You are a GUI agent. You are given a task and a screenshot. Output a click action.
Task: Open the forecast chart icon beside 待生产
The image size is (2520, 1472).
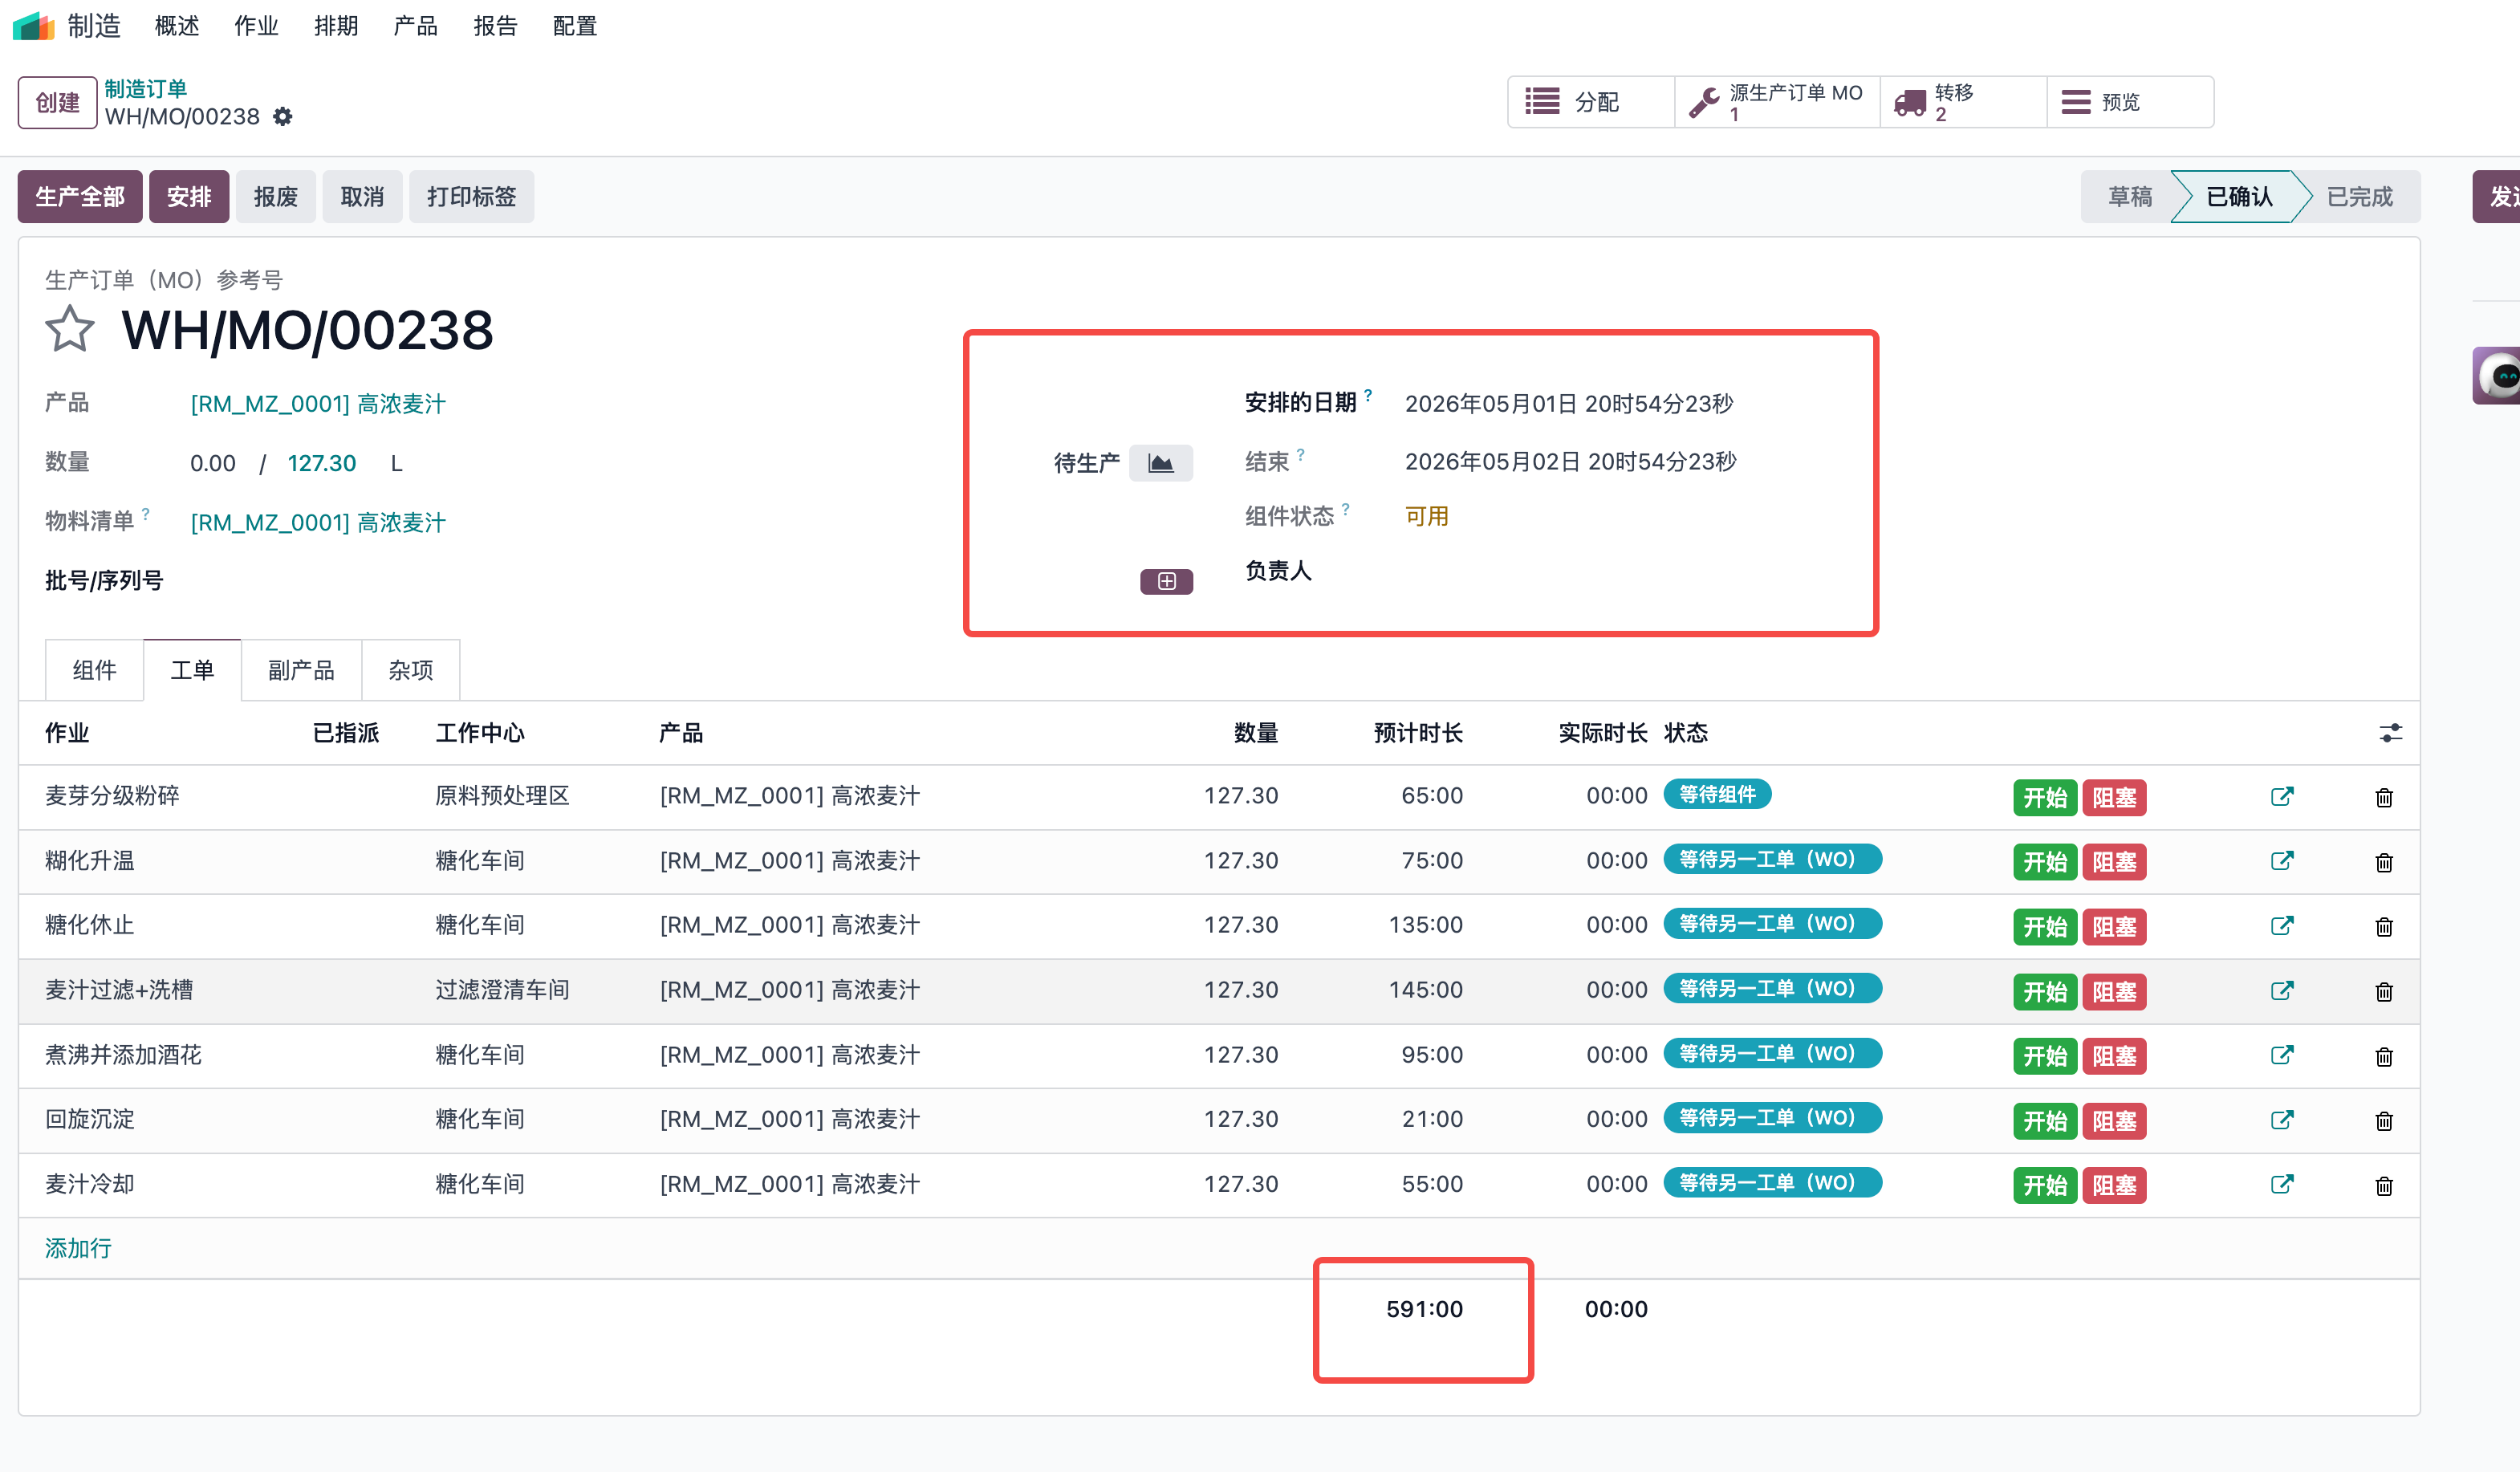pos(1160,463)
